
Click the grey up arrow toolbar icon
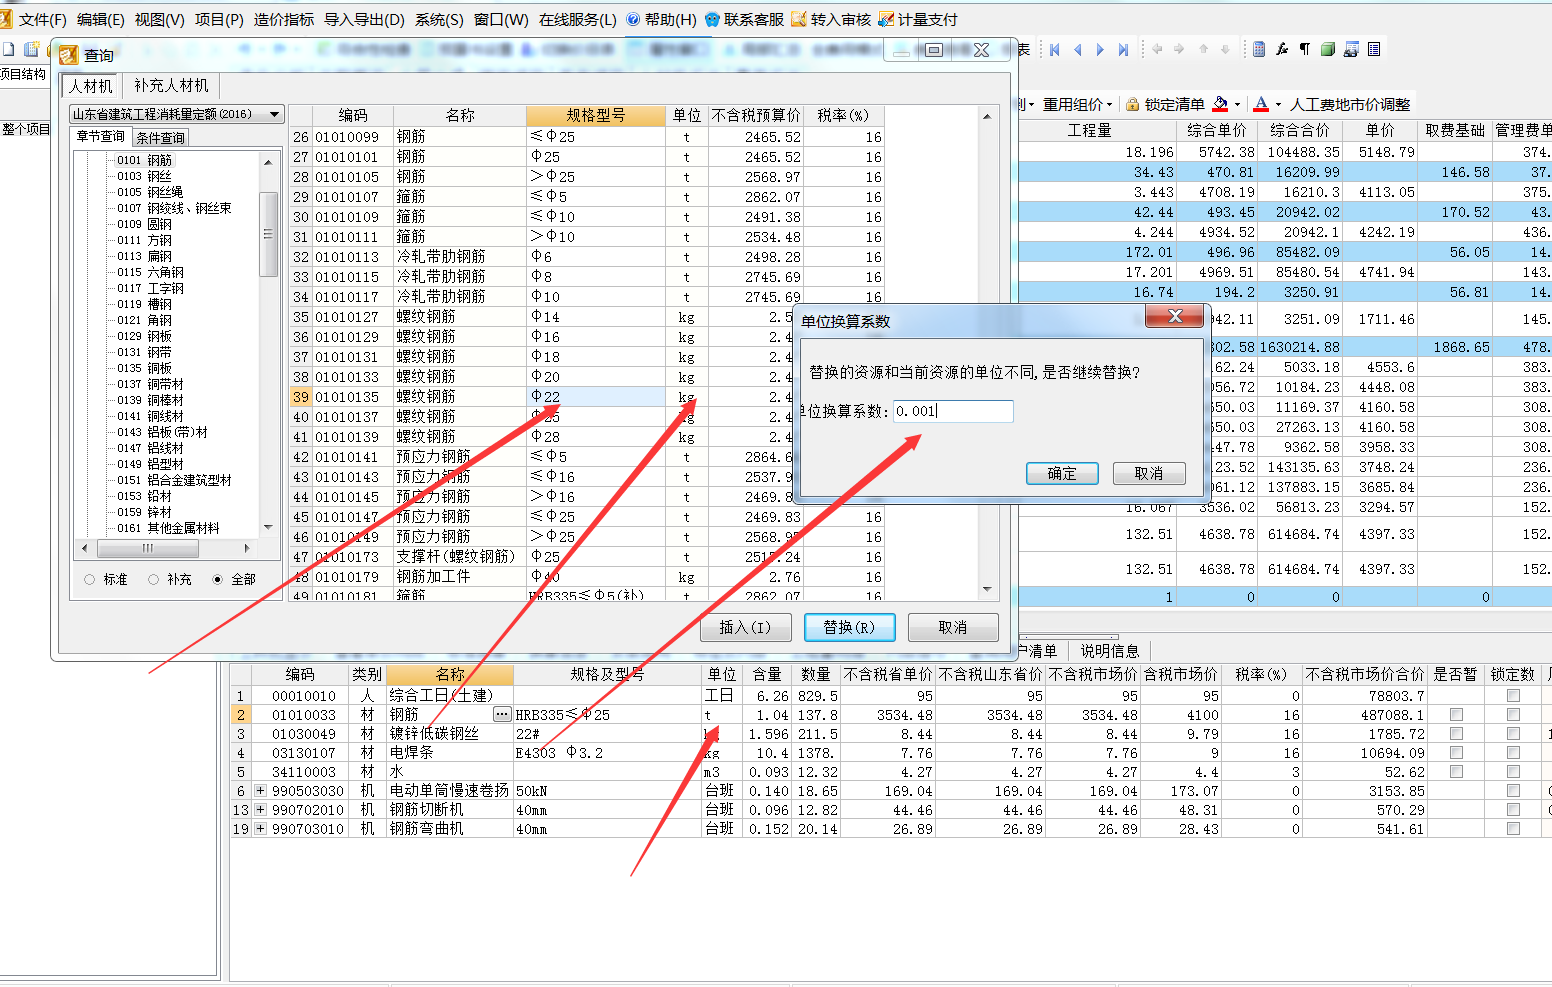[x=1203, y=49]
